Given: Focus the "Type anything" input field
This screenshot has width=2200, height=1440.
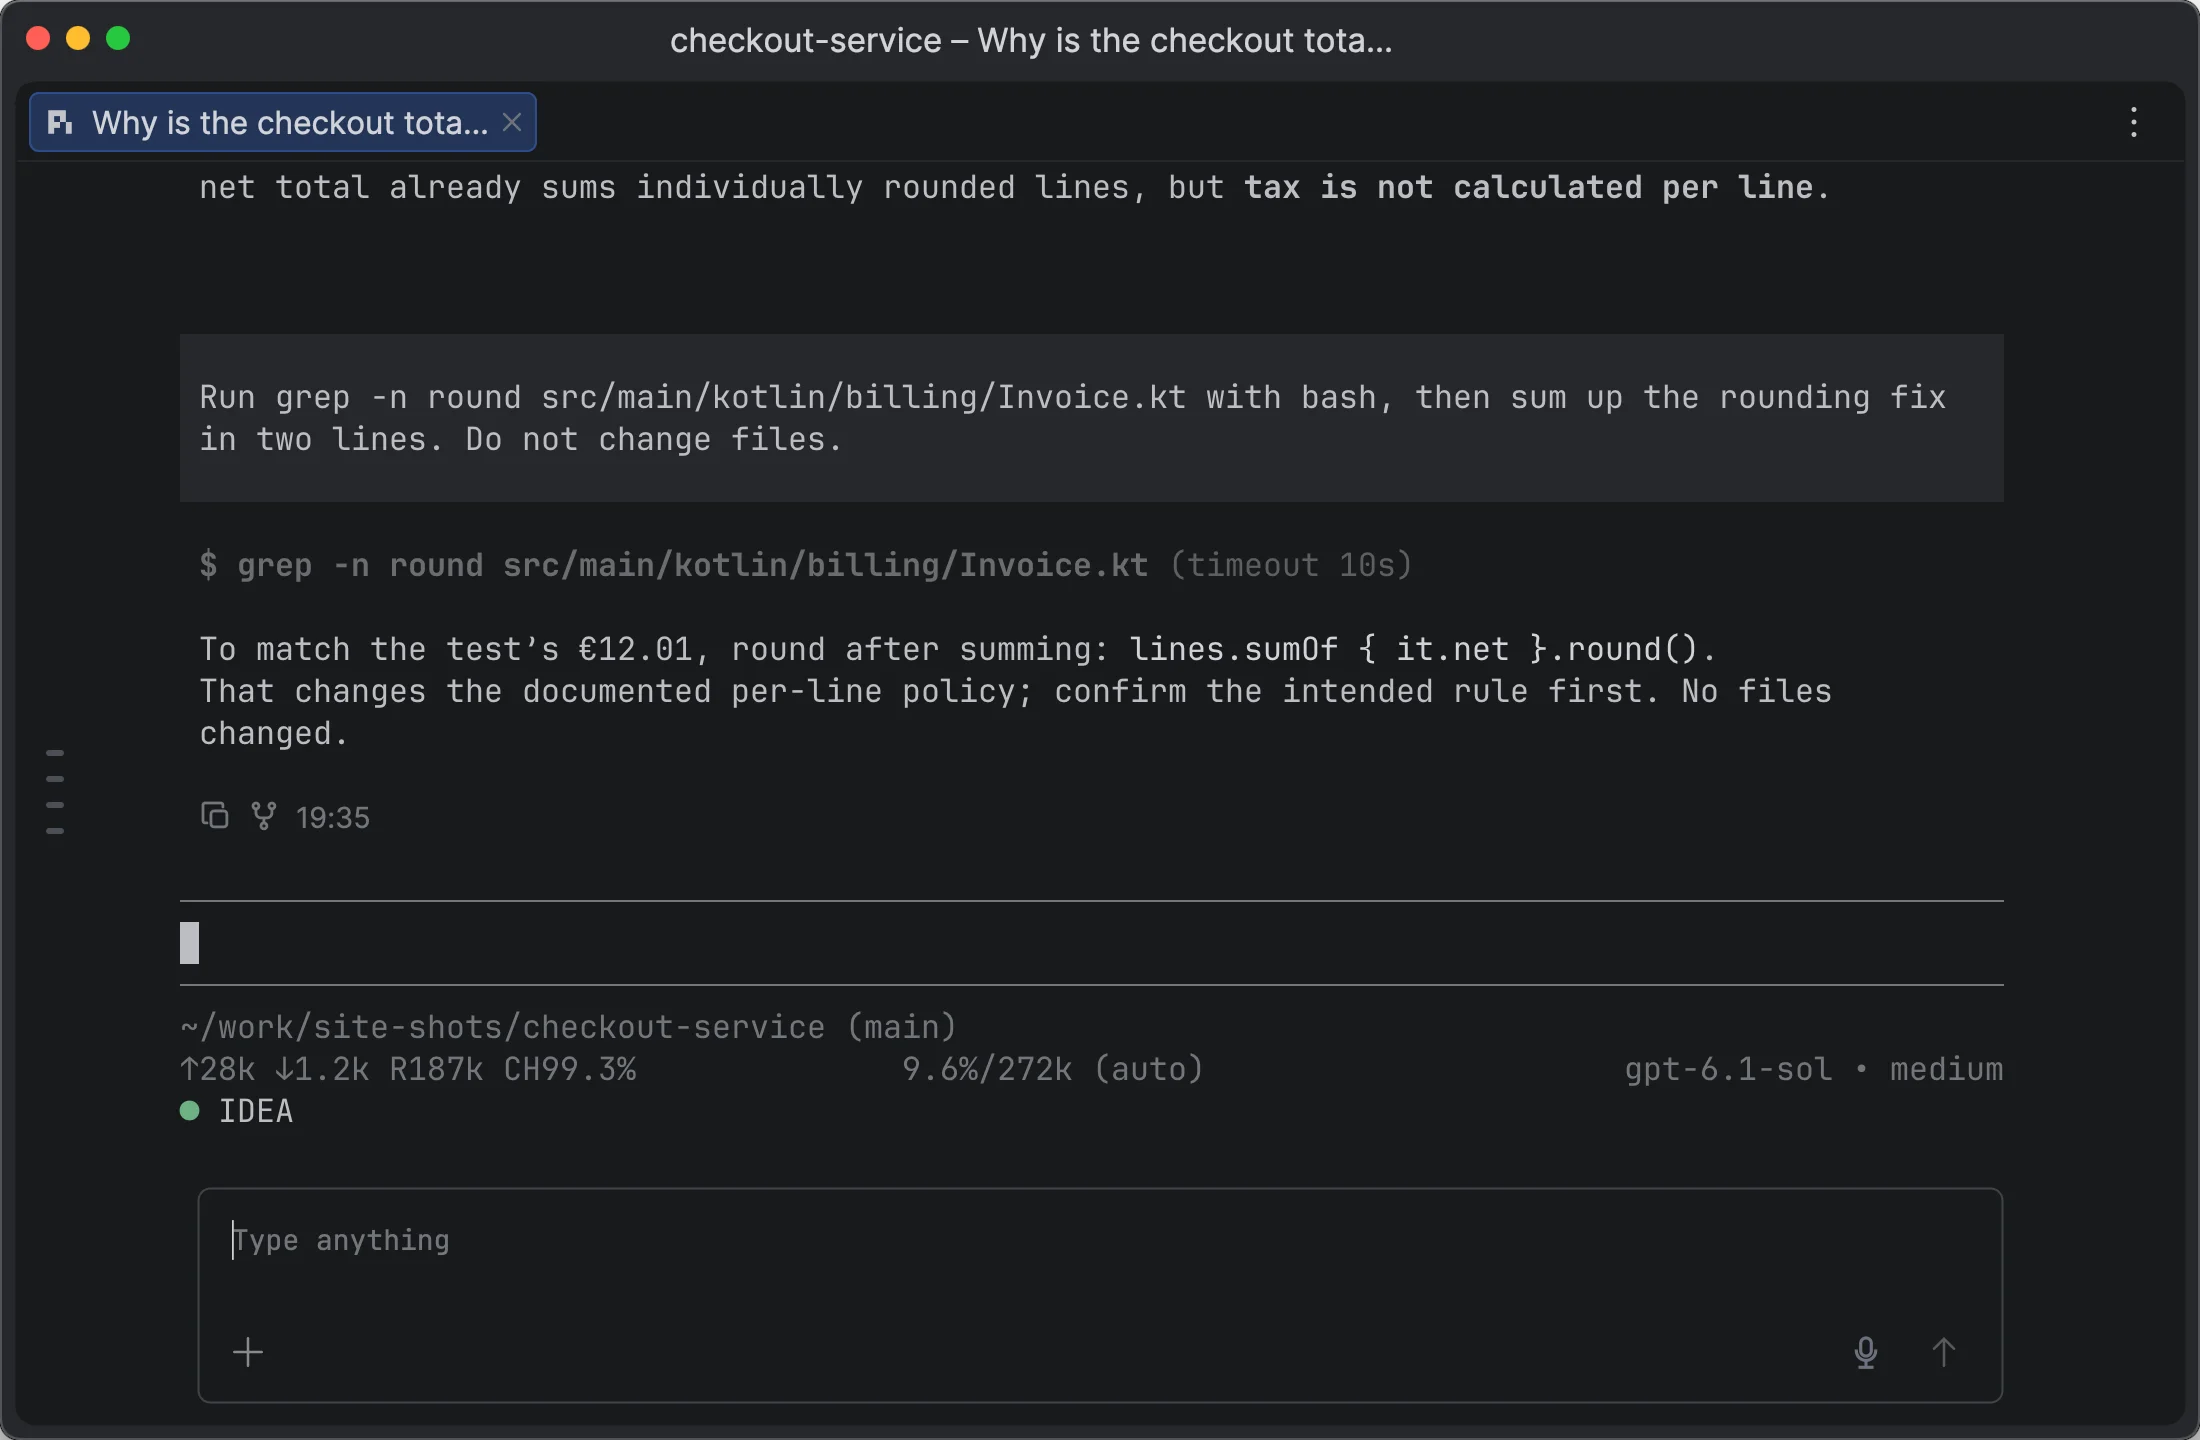Looking at the screenshot, I should pos(1100,1295).
